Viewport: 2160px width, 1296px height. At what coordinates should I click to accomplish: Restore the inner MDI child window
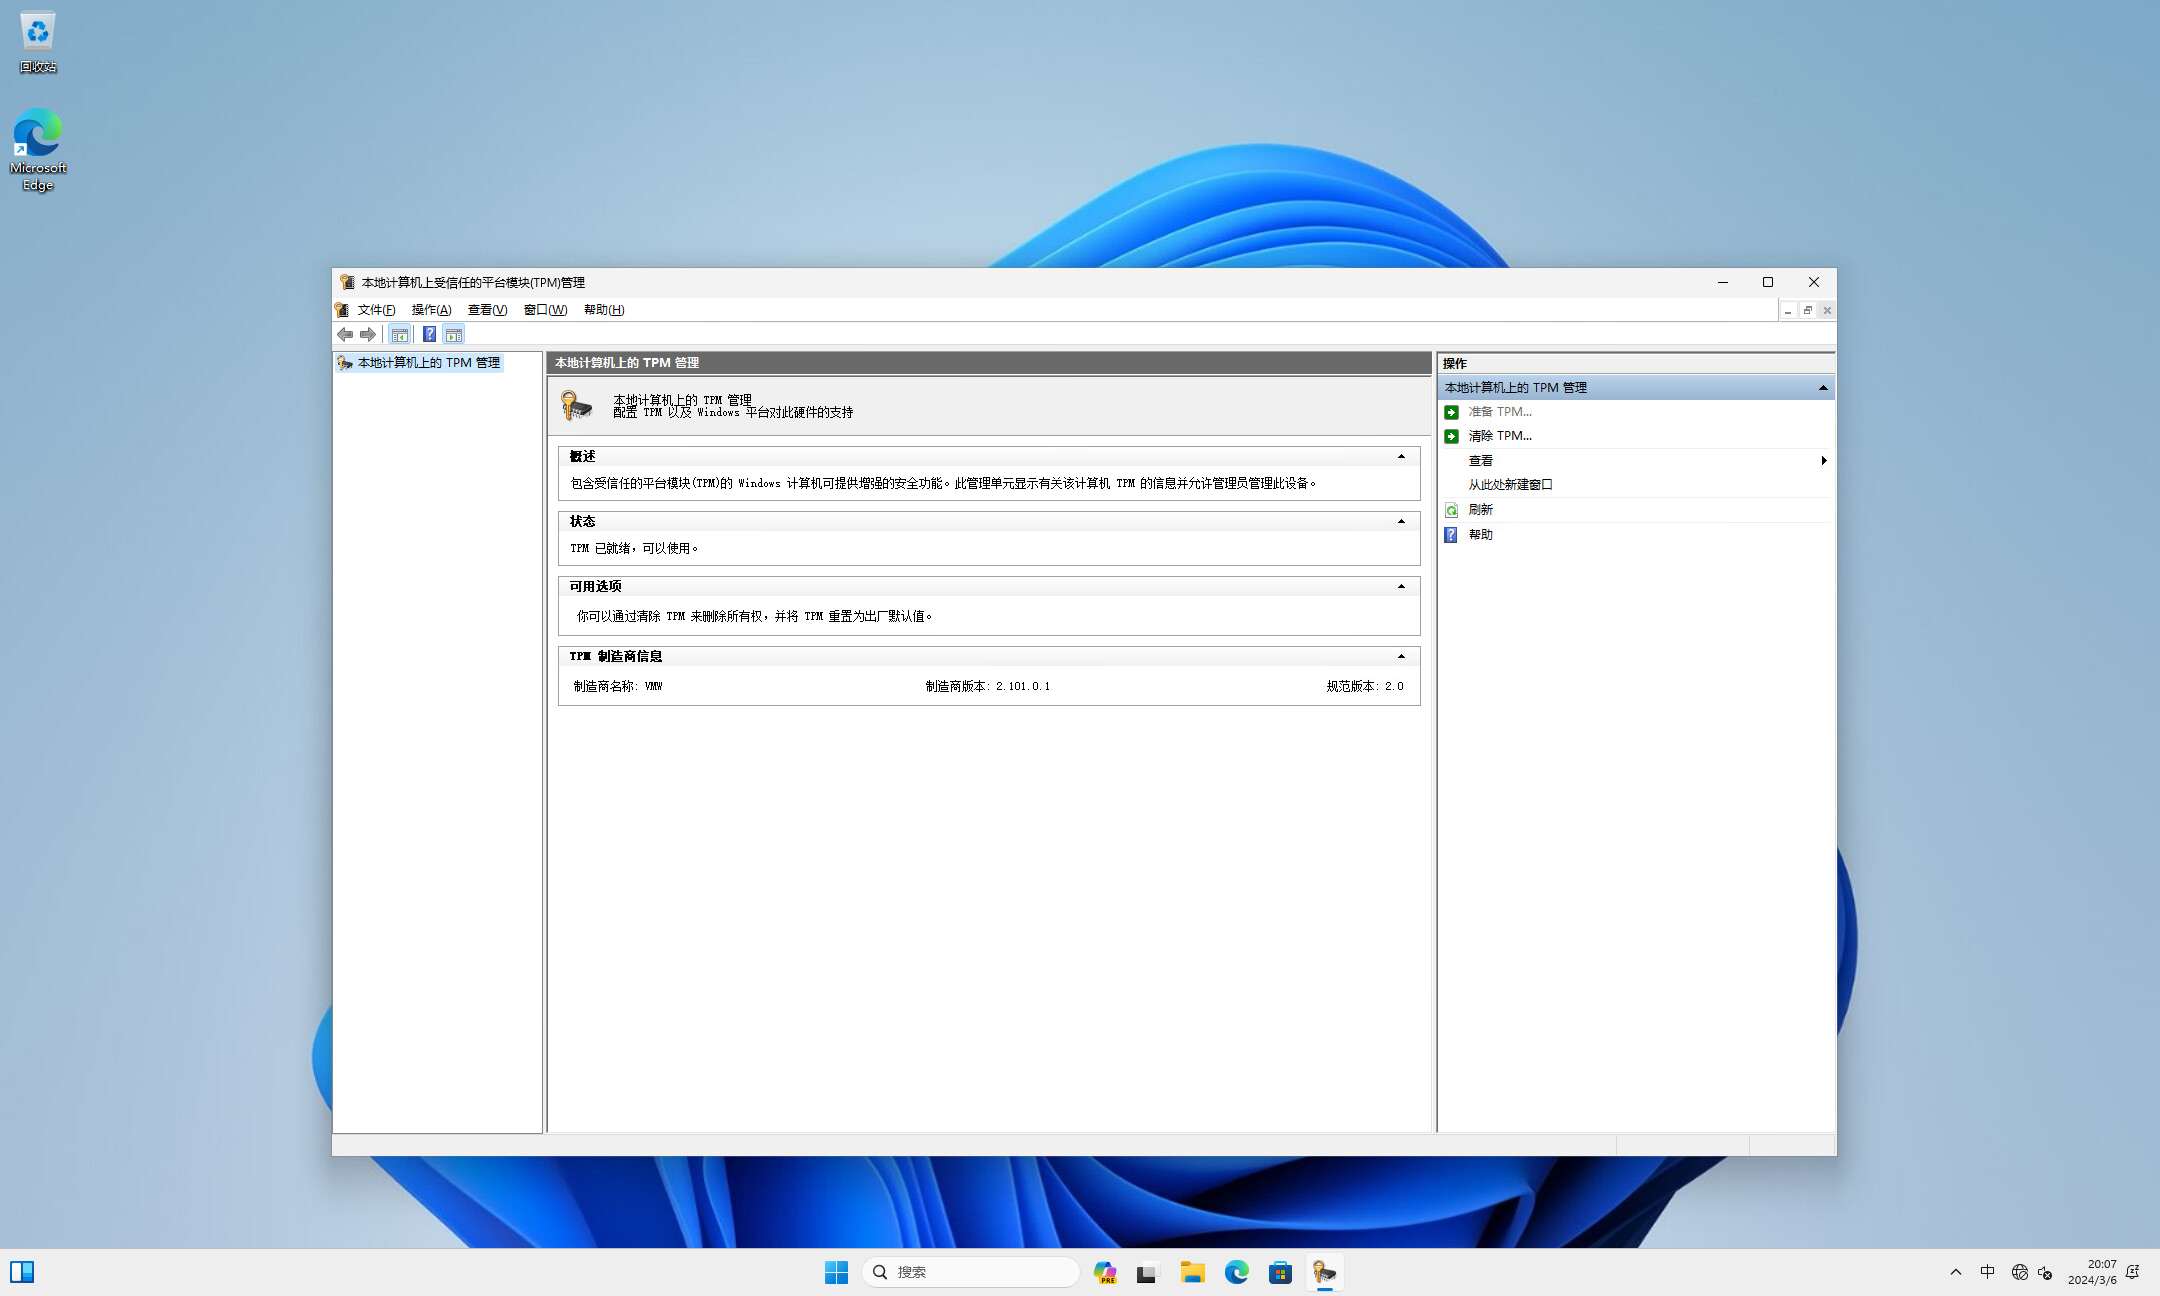[1808, 311]
